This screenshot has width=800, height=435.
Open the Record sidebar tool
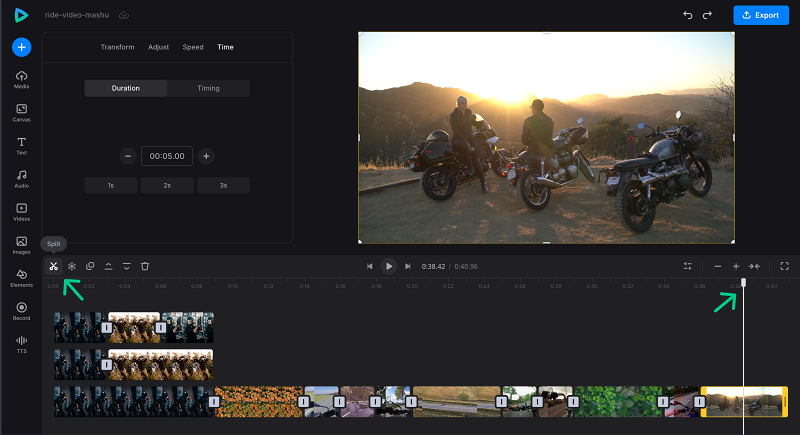[21, 311]
